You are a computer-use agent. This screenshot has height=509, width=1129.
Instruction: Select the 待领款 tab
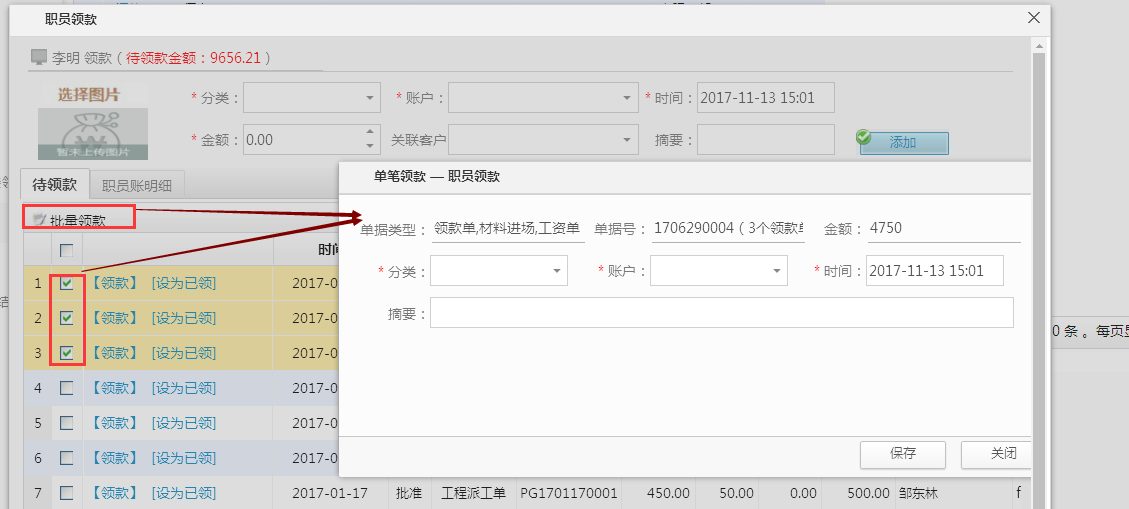pos(54,185)
